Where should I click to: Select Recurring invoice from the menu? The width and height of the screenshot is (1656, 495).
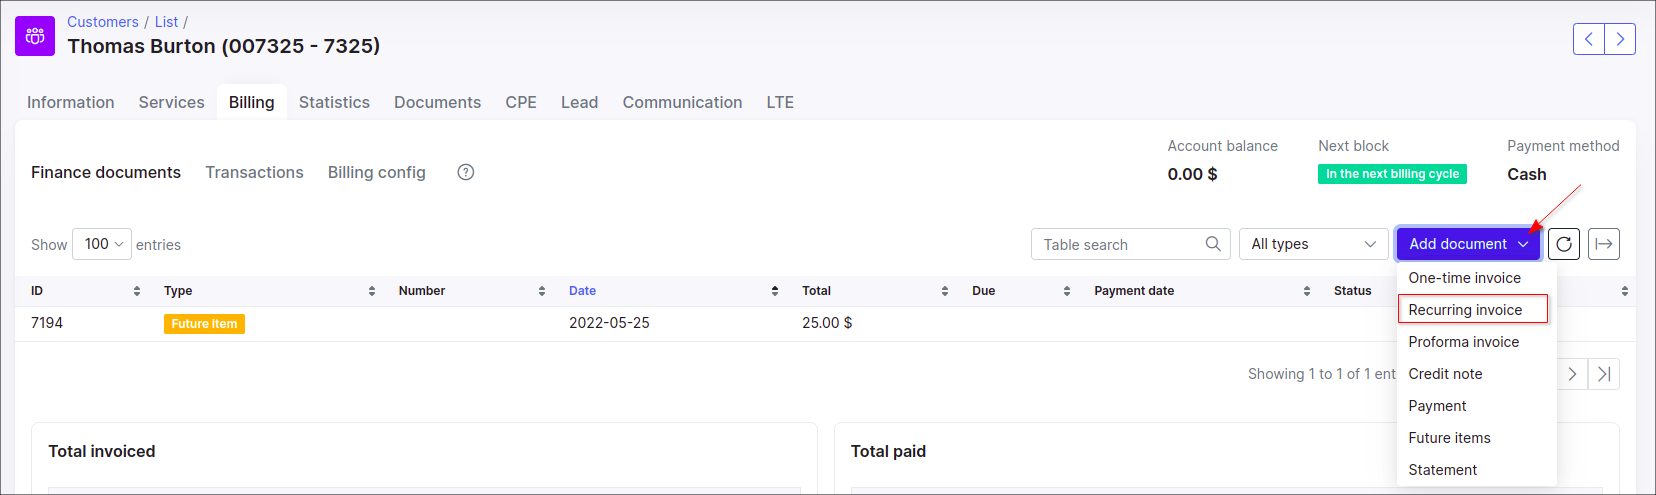tap(1465, 310)
